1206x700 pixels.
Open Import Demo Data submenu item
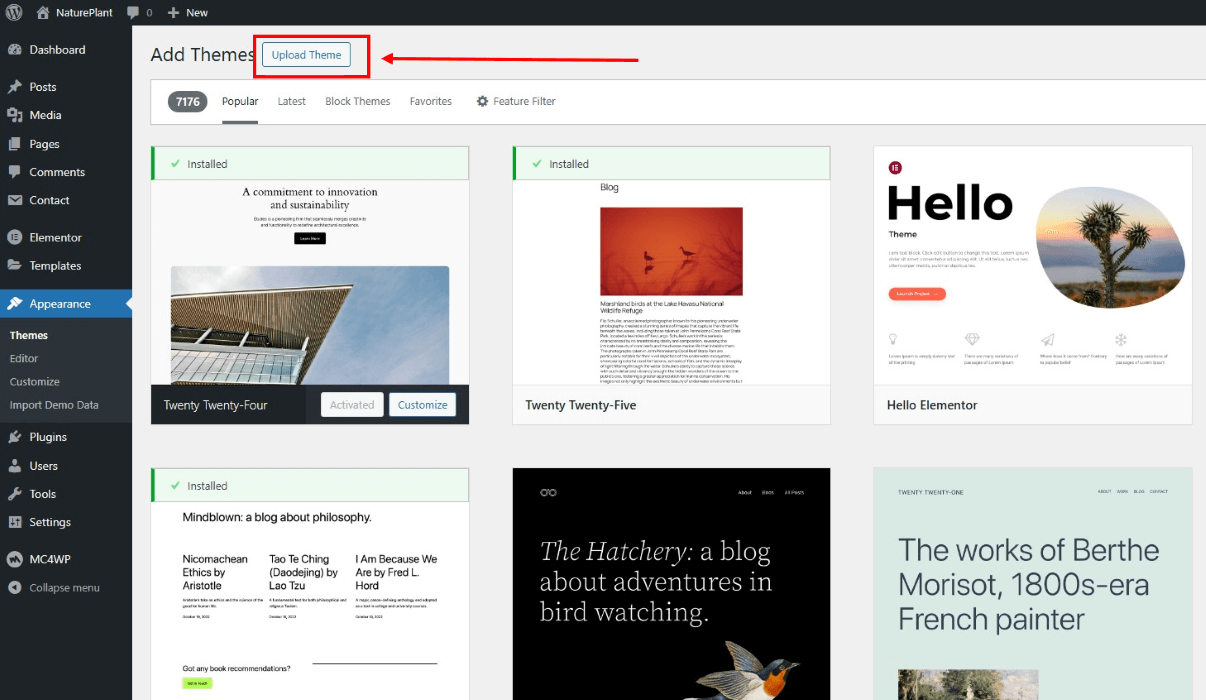[x=54, y=405]
